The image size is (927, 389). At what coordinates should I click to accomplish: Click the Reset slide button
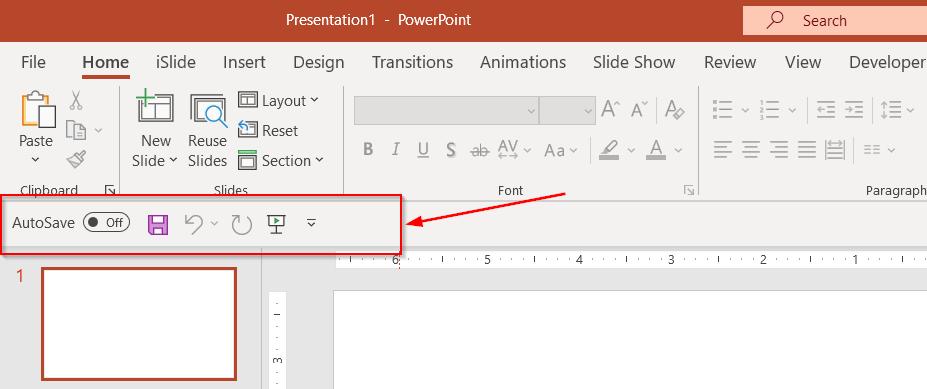click(268, 130)
